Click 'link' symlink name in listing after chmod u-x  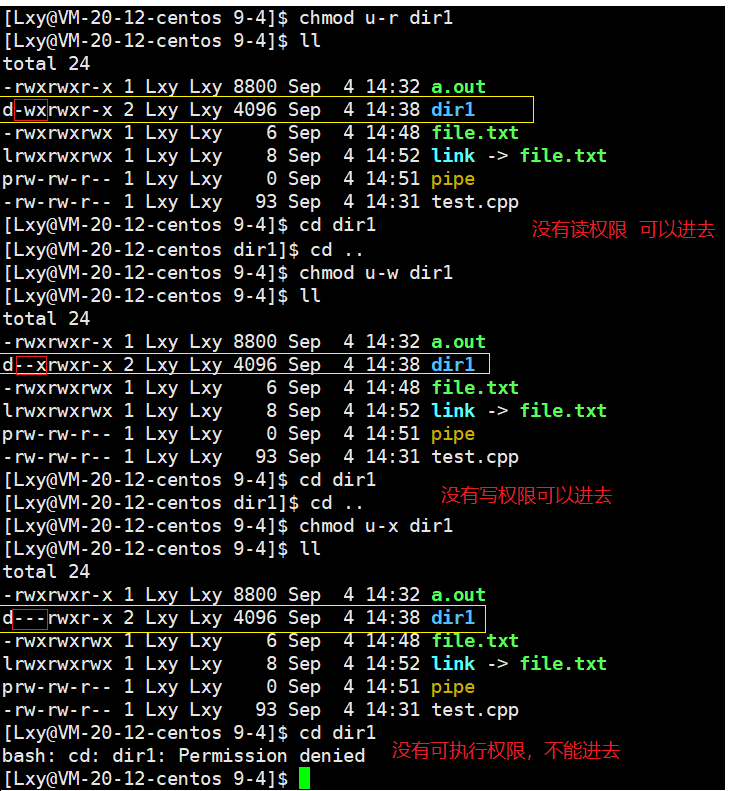click(453, 664)
